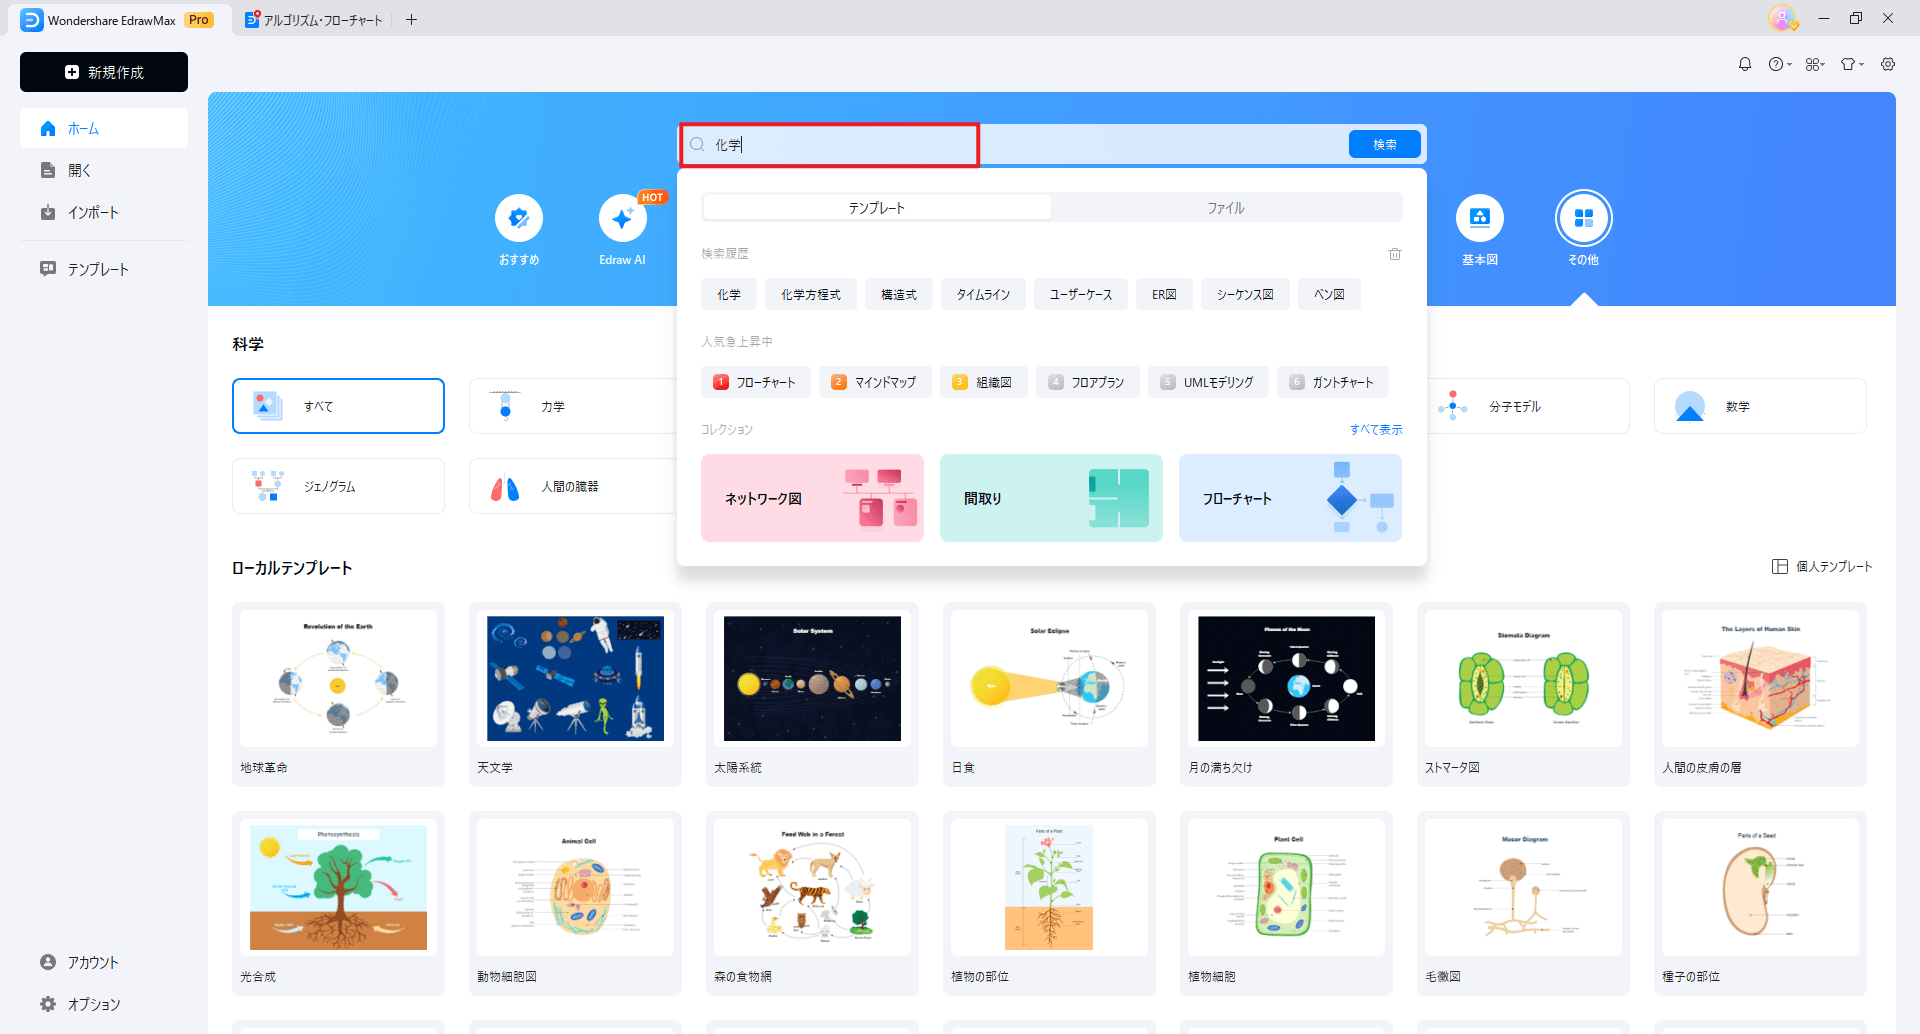Click the blue 検索 button

click(1385, 144)
